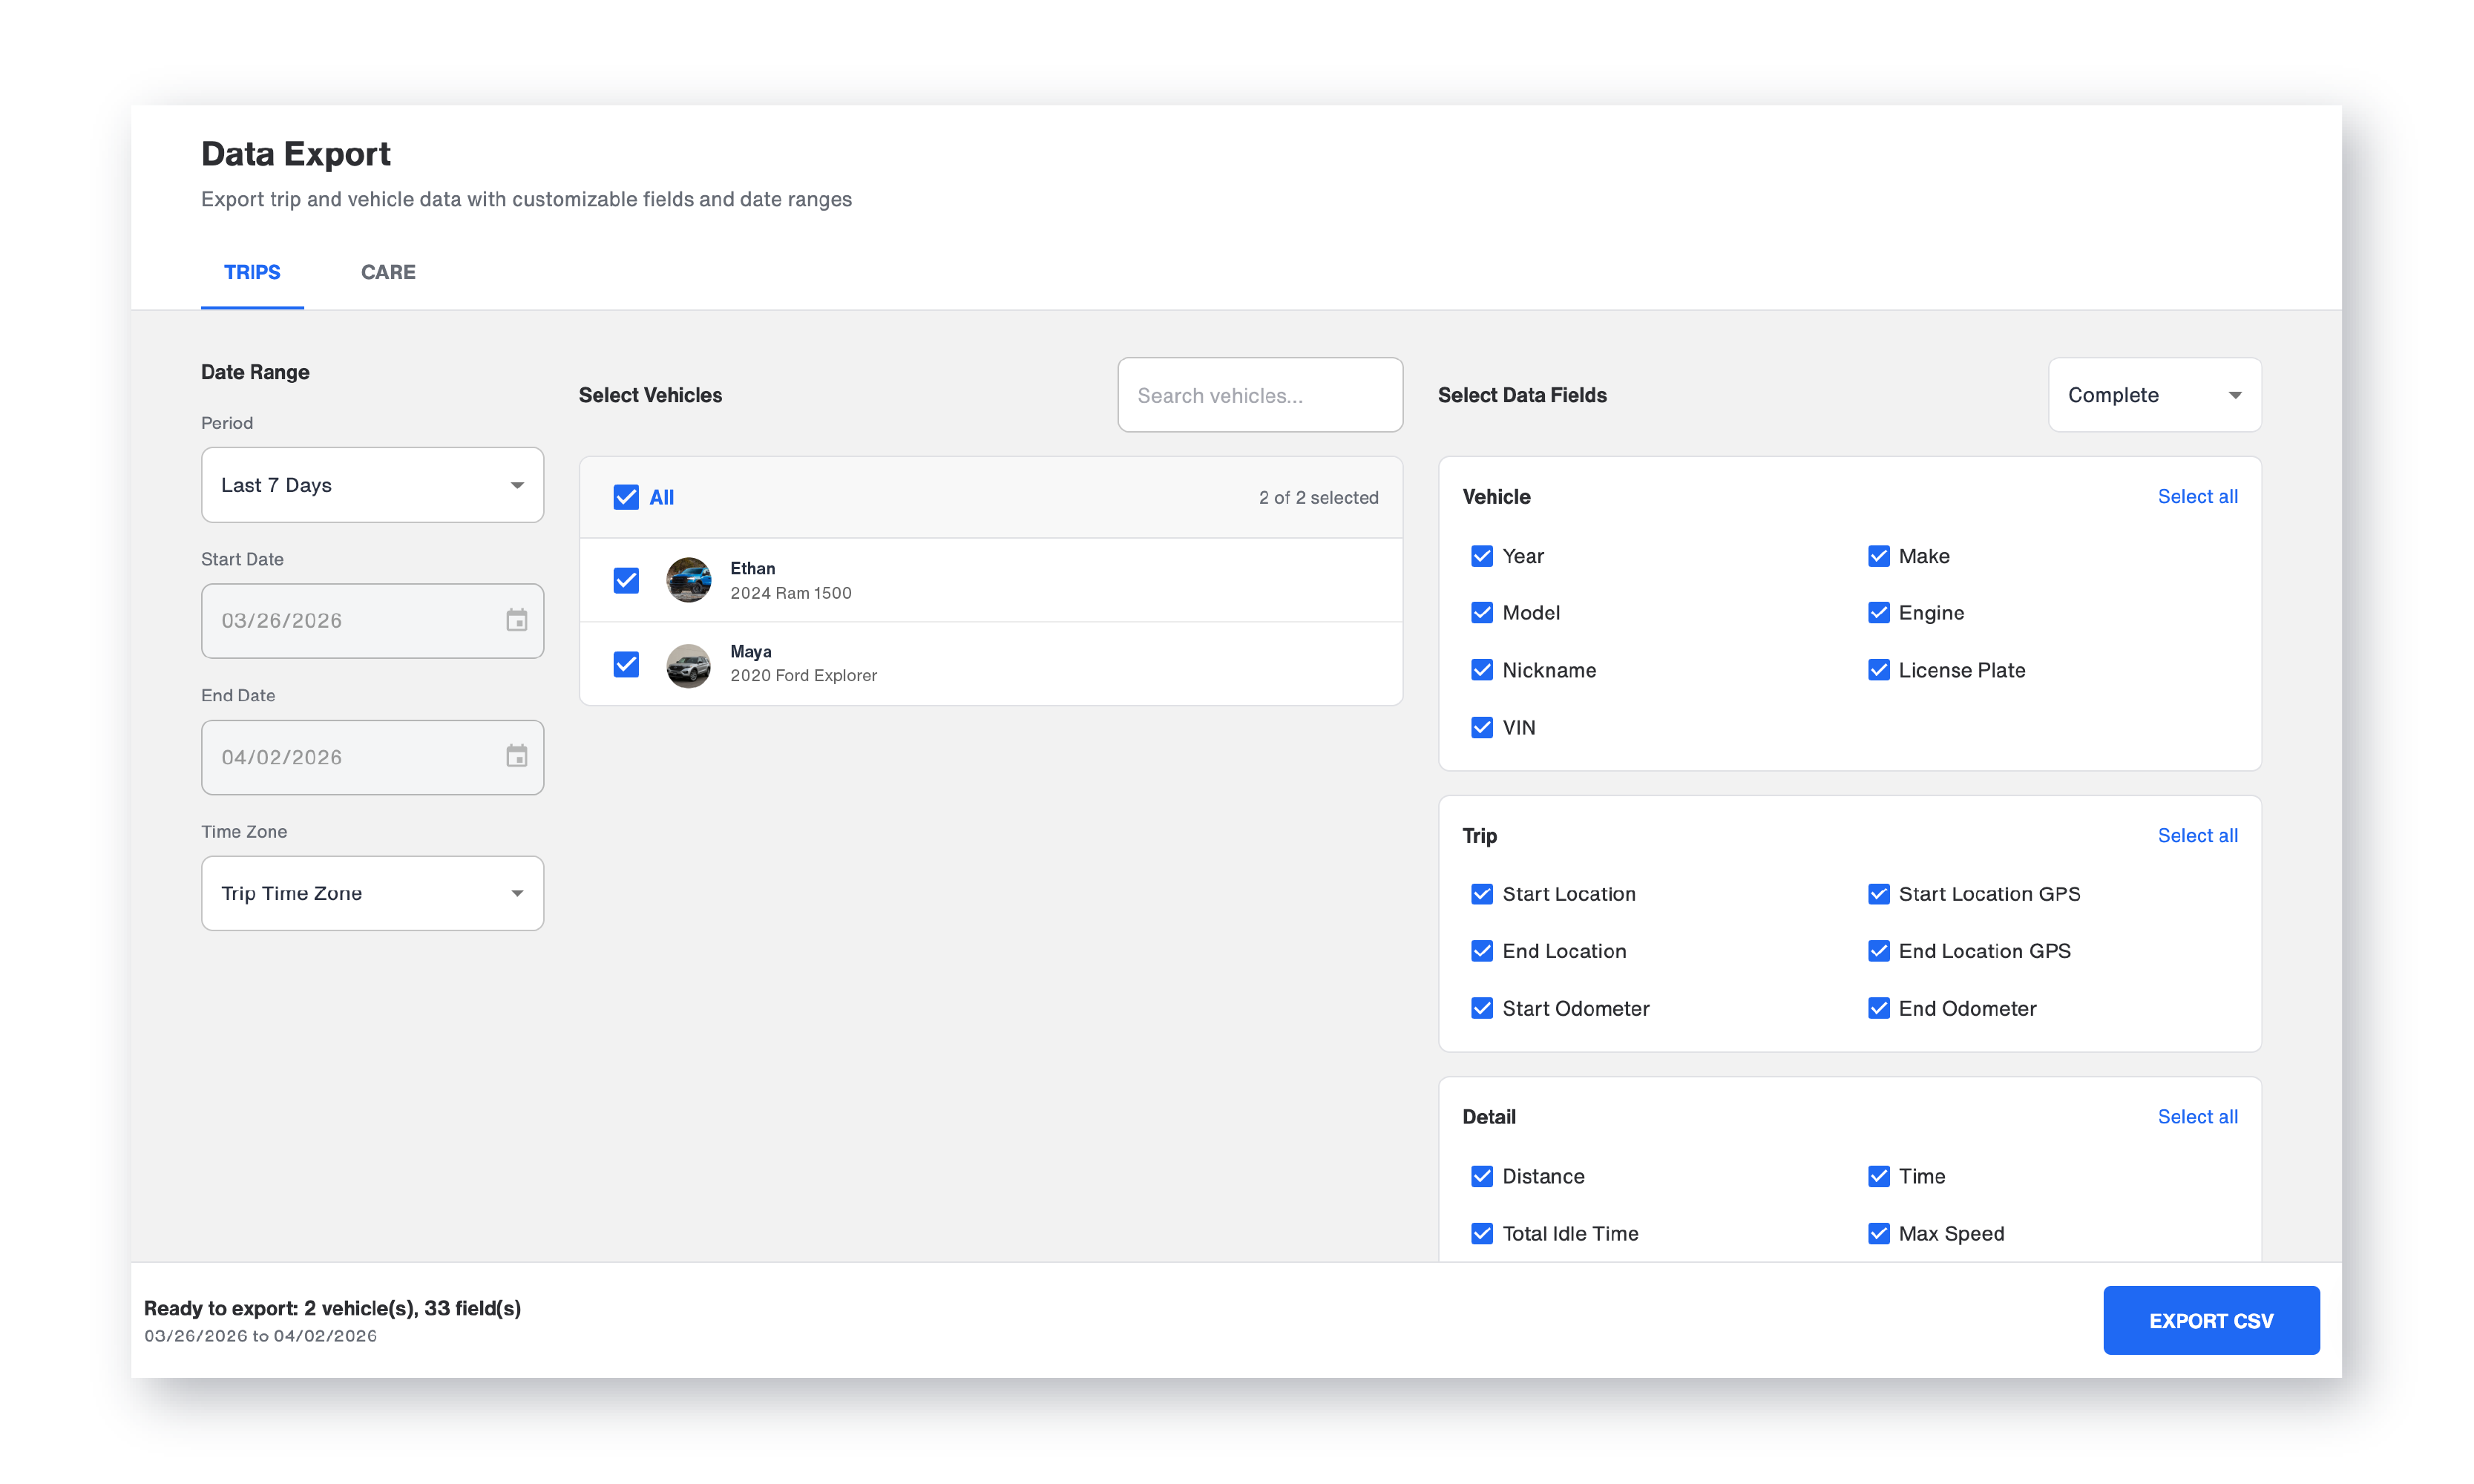Toggle the Max Speed checkbox

pos(1878,1233)
